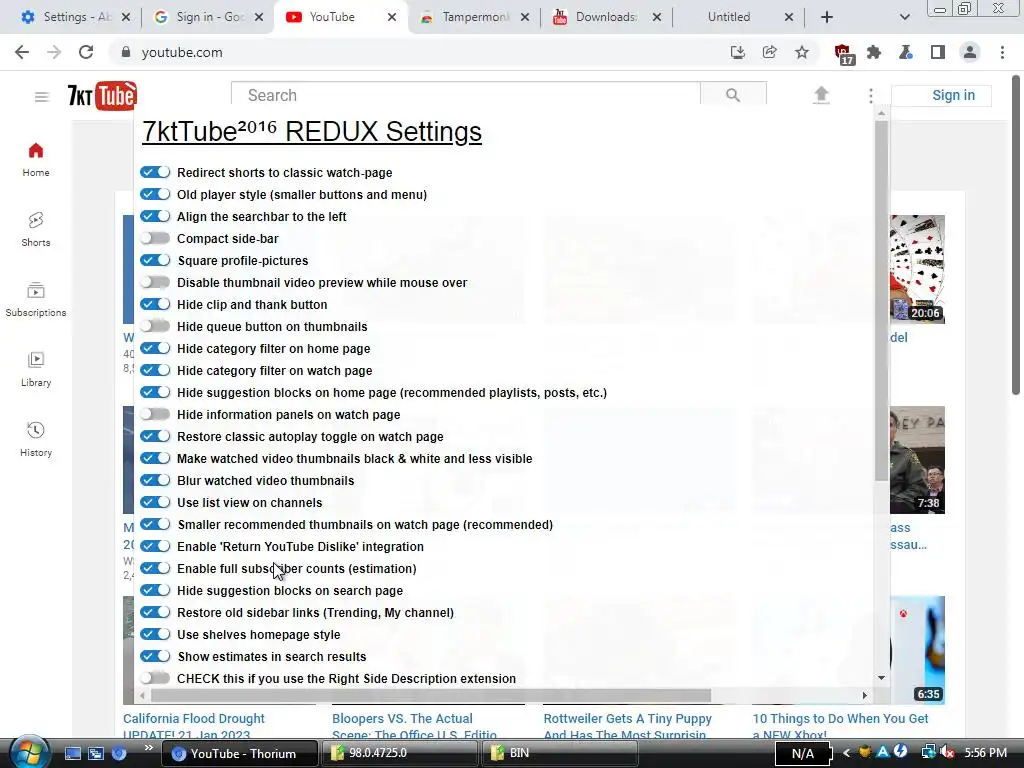Open browser three-dot menu

[1002, 52]
